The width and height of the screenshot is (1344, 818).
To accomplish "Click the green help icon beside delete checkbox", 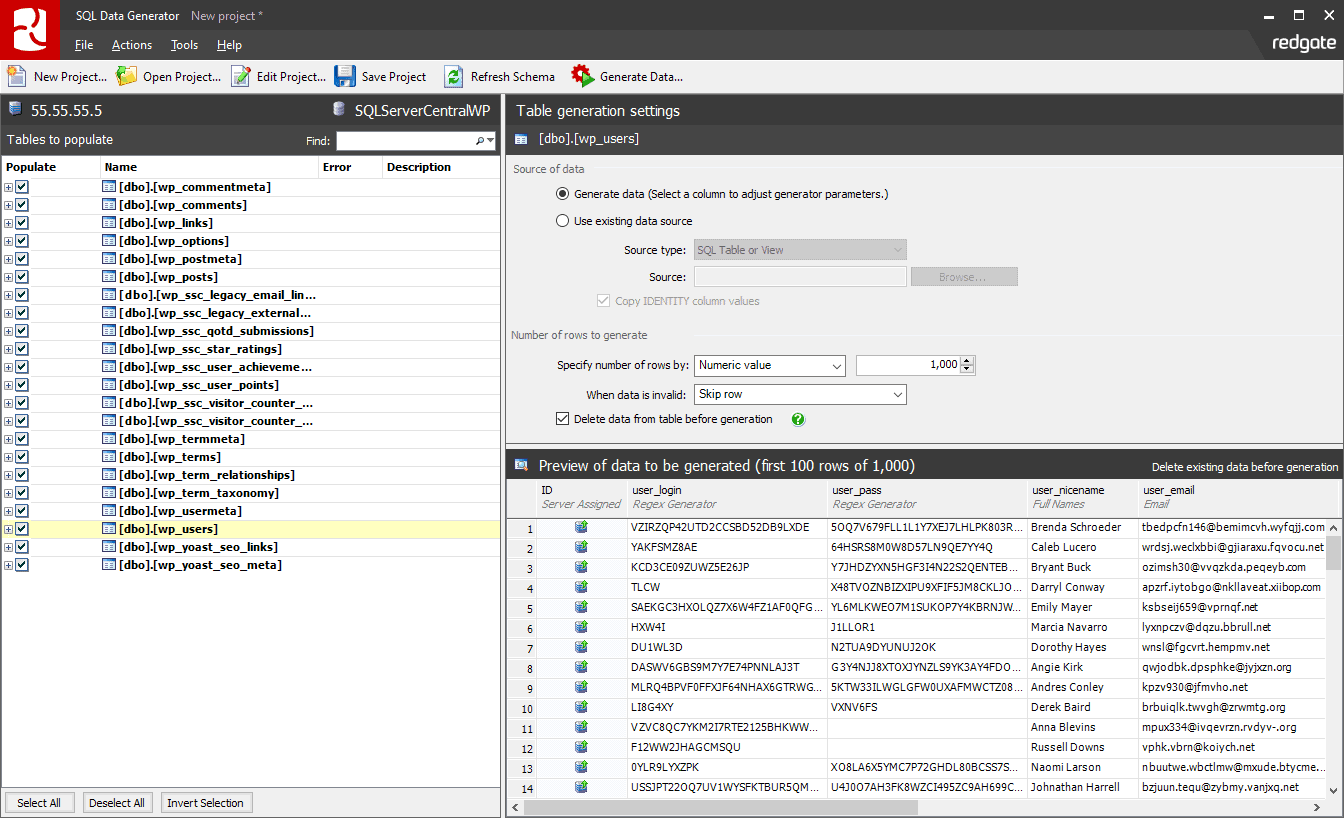I will pos(797,419).
